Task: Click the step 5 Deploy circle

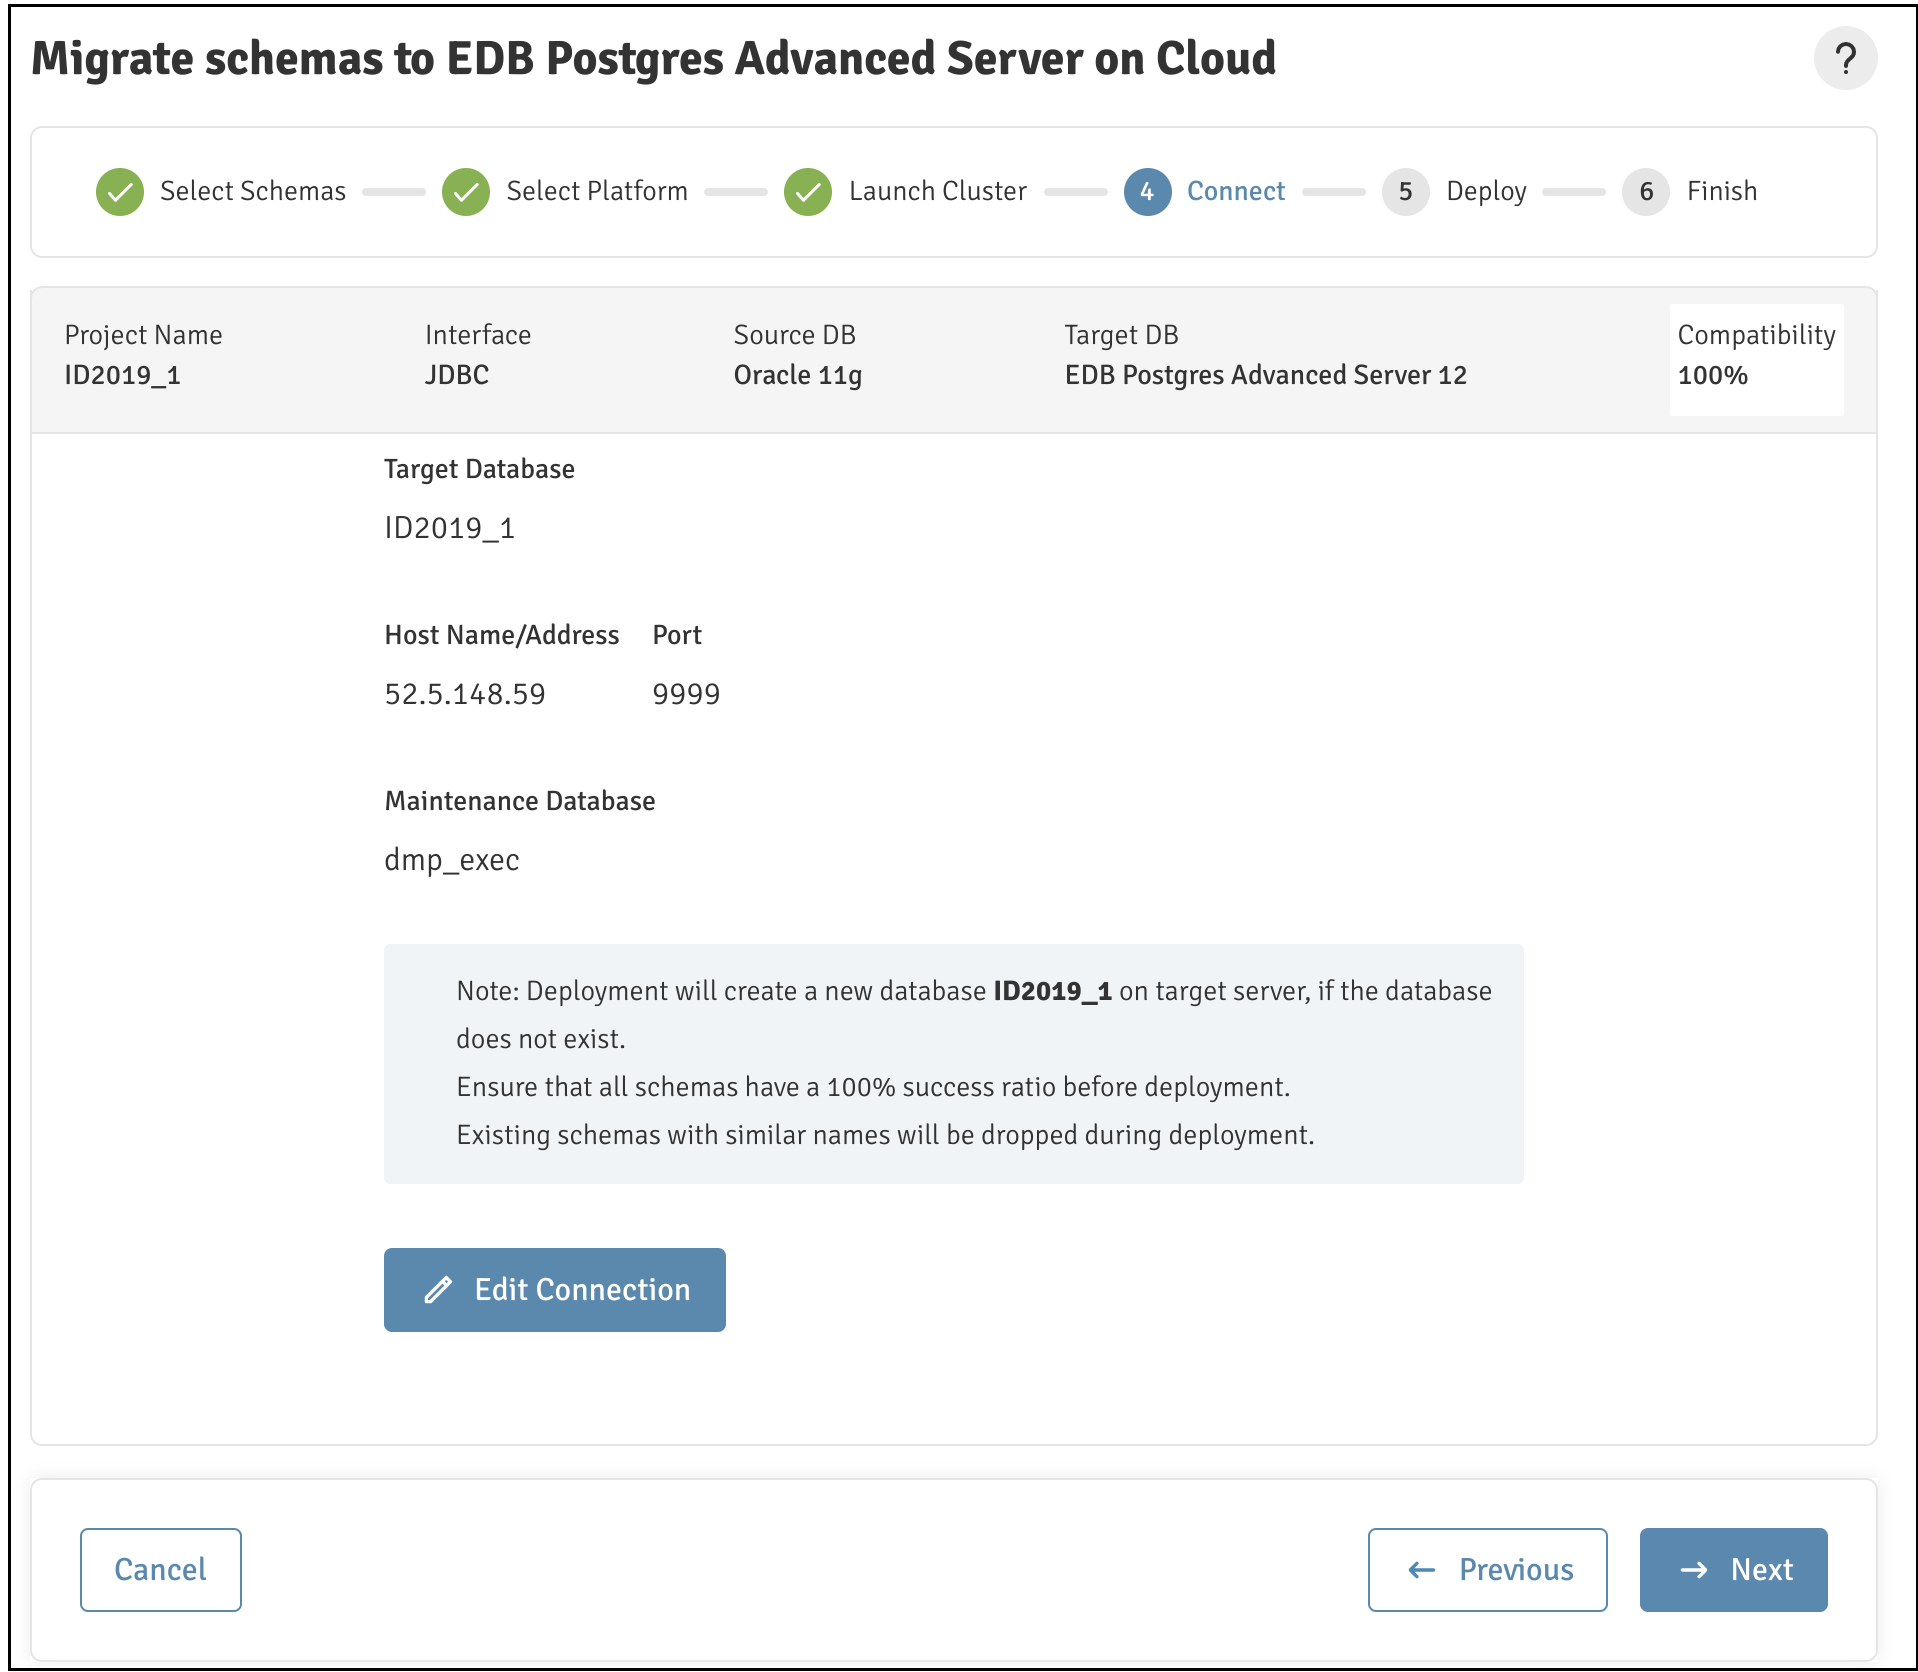Action: tap(1405, 191)
